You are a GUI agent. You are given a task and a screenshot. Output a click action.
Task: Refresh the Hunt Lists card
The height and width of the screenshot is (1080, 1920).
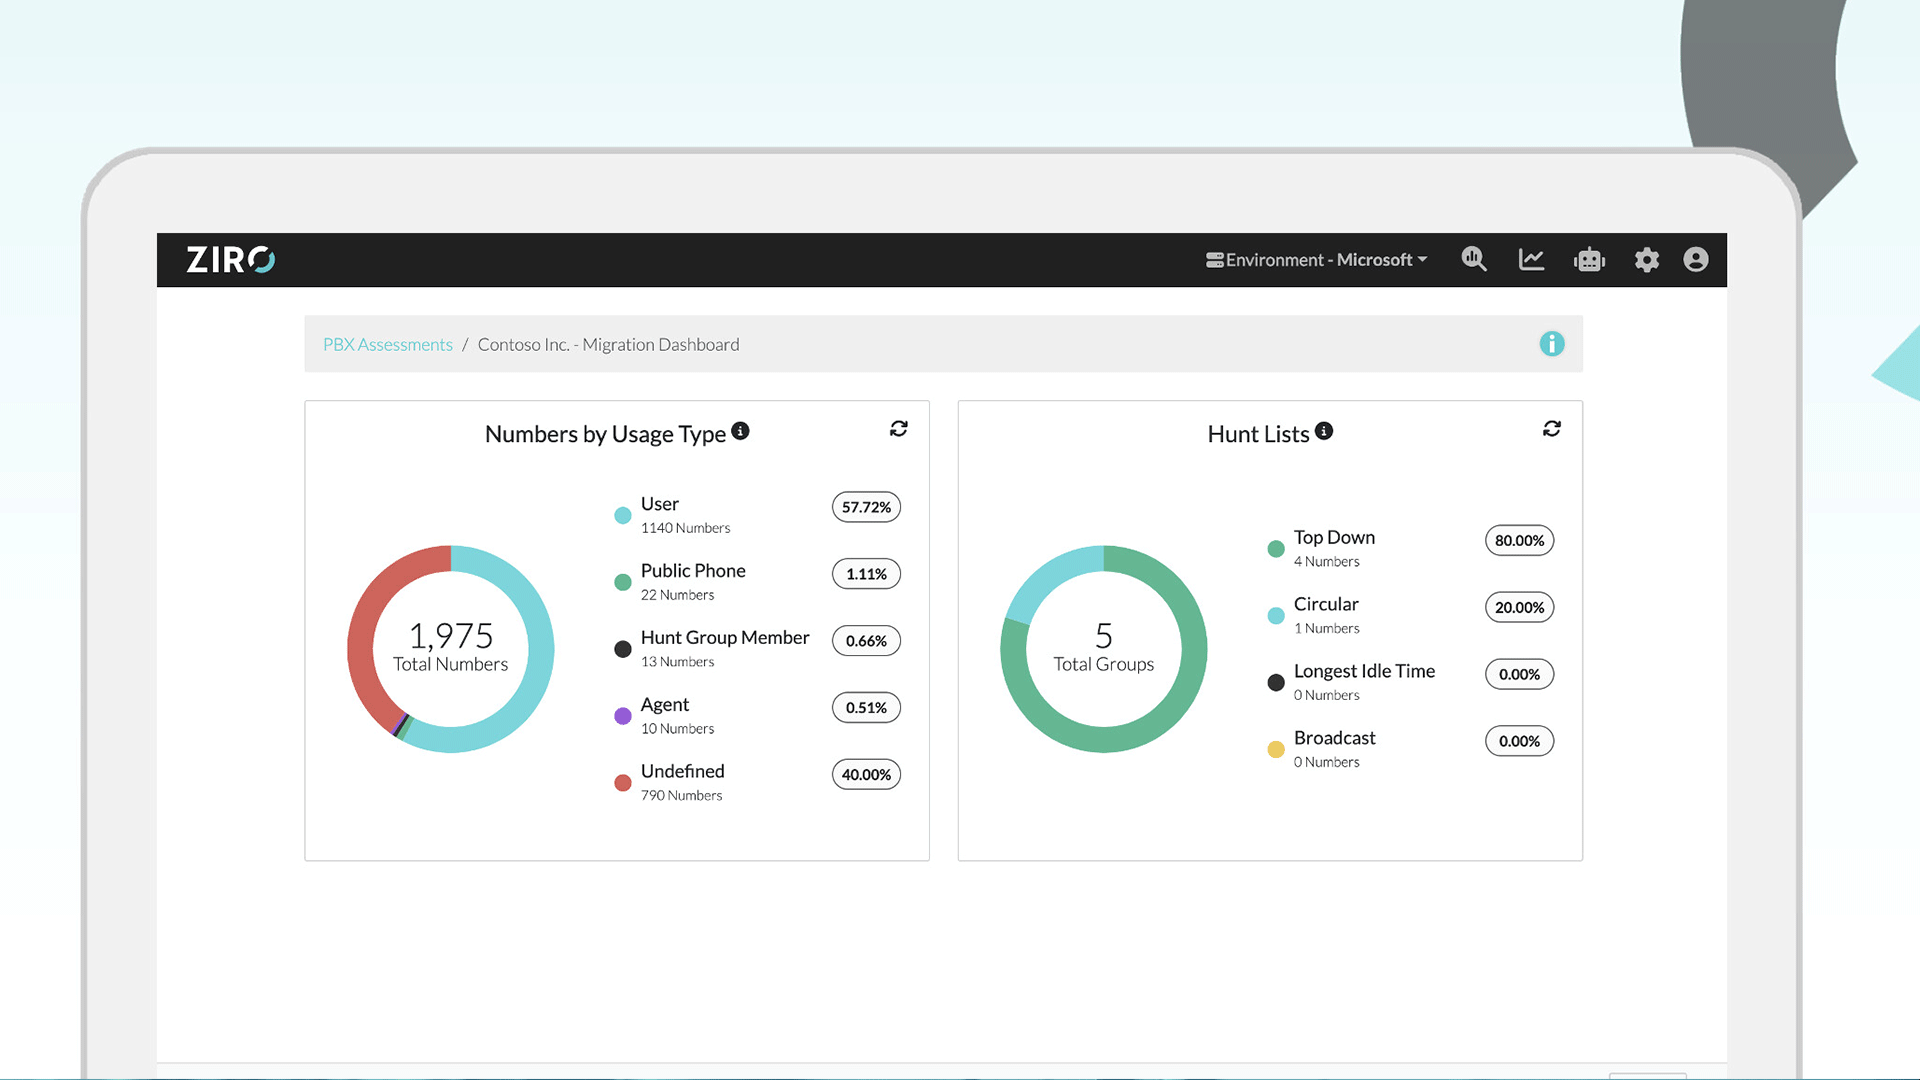(x=1552, y=429)
